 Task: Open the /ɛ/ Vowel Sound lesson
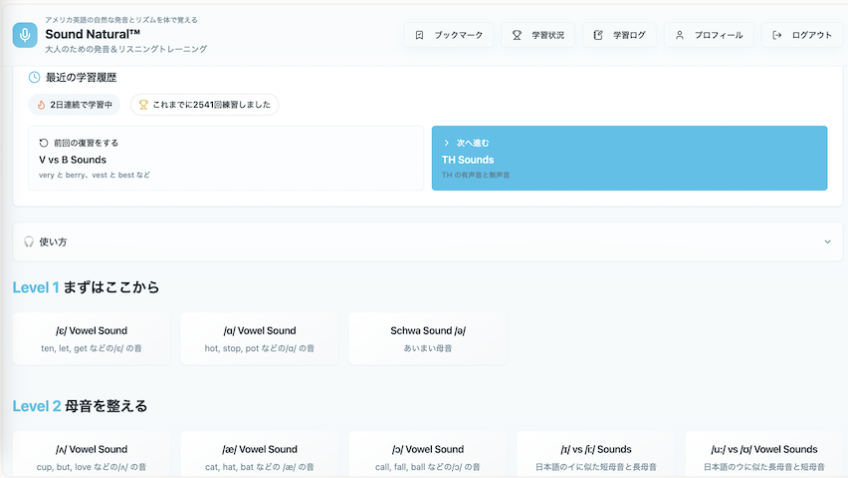click(x=91, y=338)
